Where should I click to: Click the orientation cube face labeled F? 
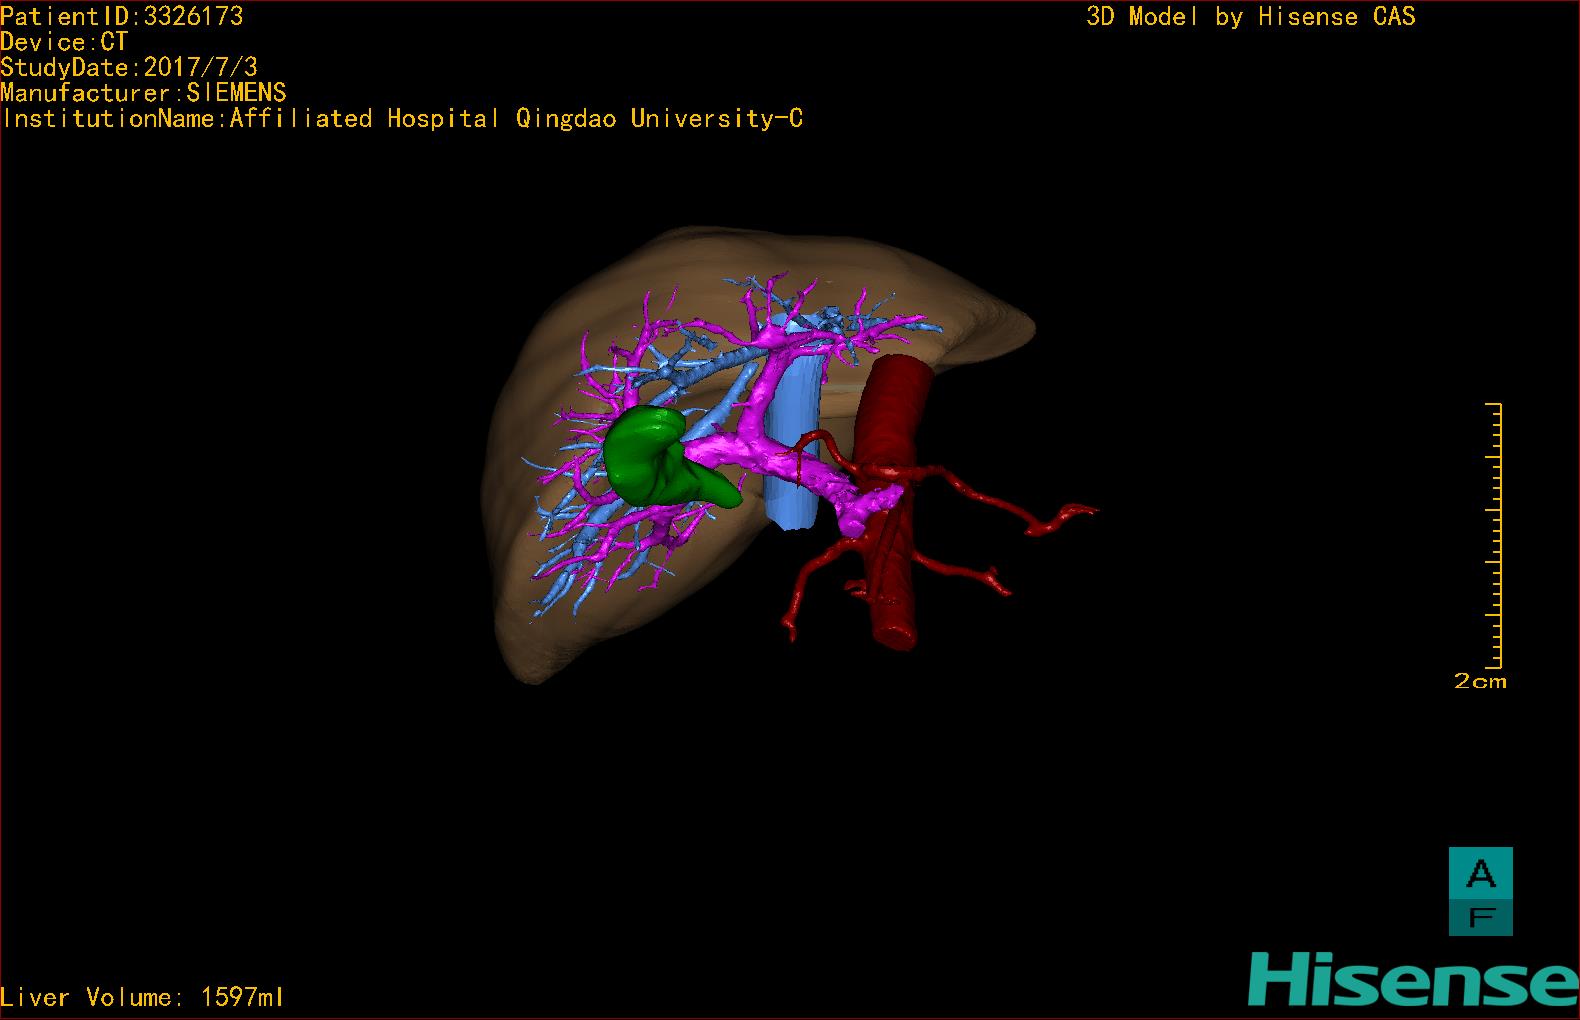1481,917
